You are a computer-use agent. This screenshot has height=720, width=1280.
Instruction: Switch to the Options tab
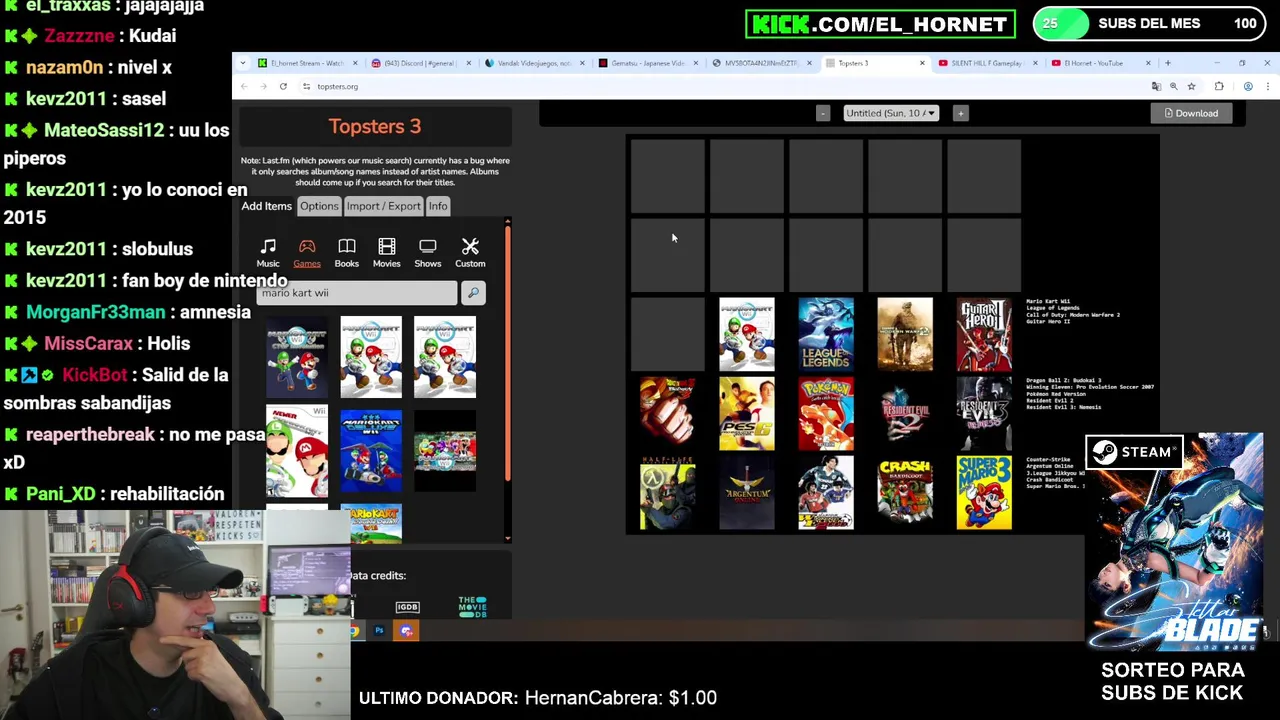(x=319, y=206)
